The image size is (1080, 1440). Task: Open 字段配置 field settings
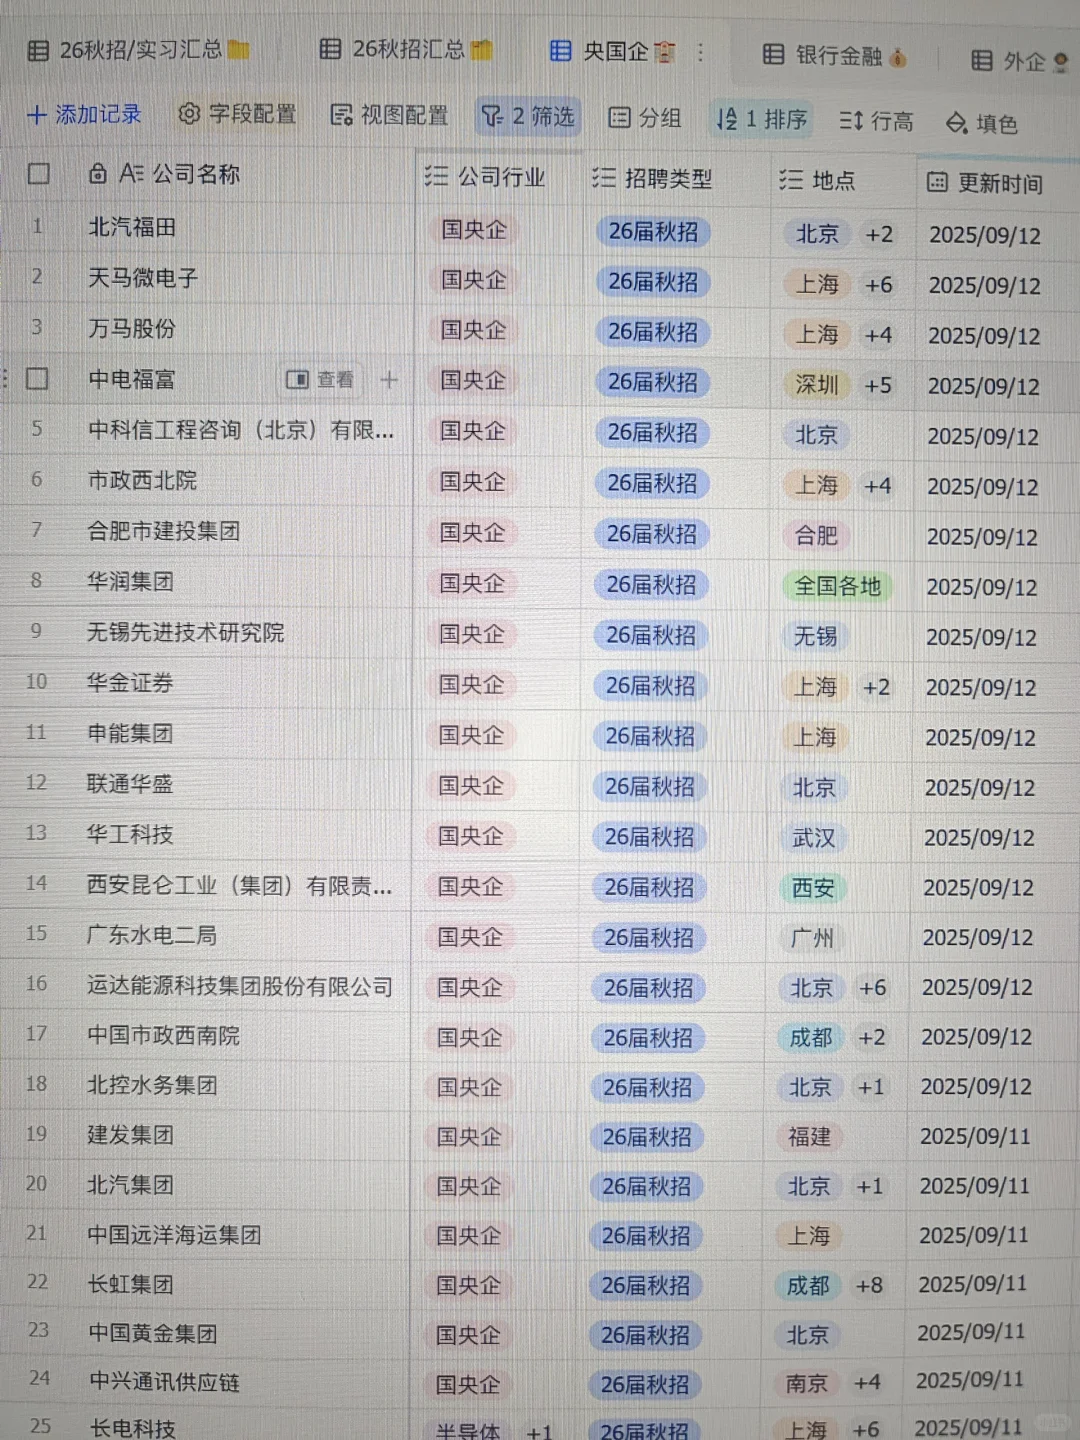pos(237,114)
